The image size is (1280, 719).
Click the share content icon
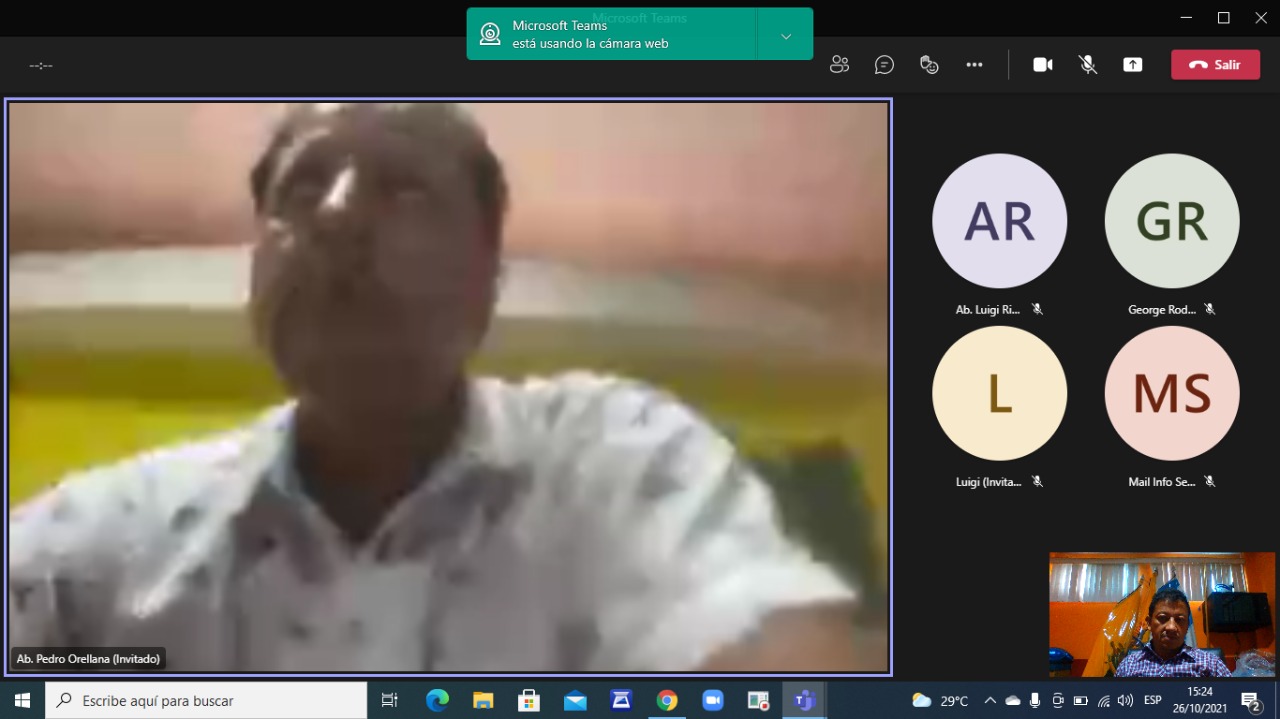(x=1132, y=65)
